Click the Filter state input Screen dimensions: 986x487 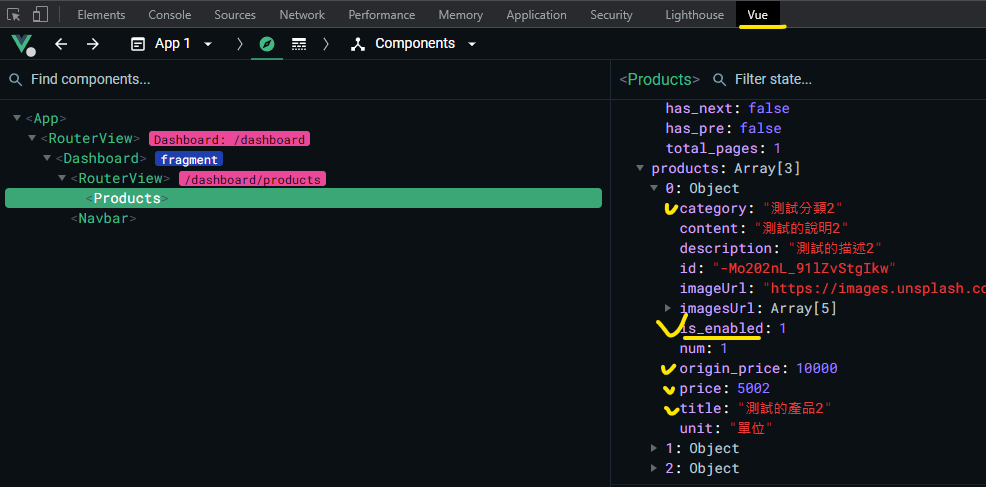click(800, 79)
